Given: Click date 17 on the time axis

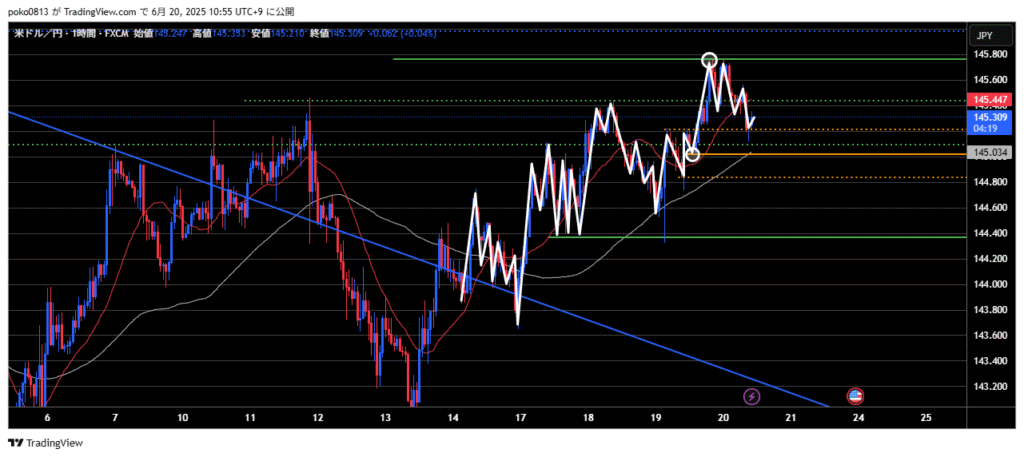Looking at the screenshot, I should pos(519,416).
